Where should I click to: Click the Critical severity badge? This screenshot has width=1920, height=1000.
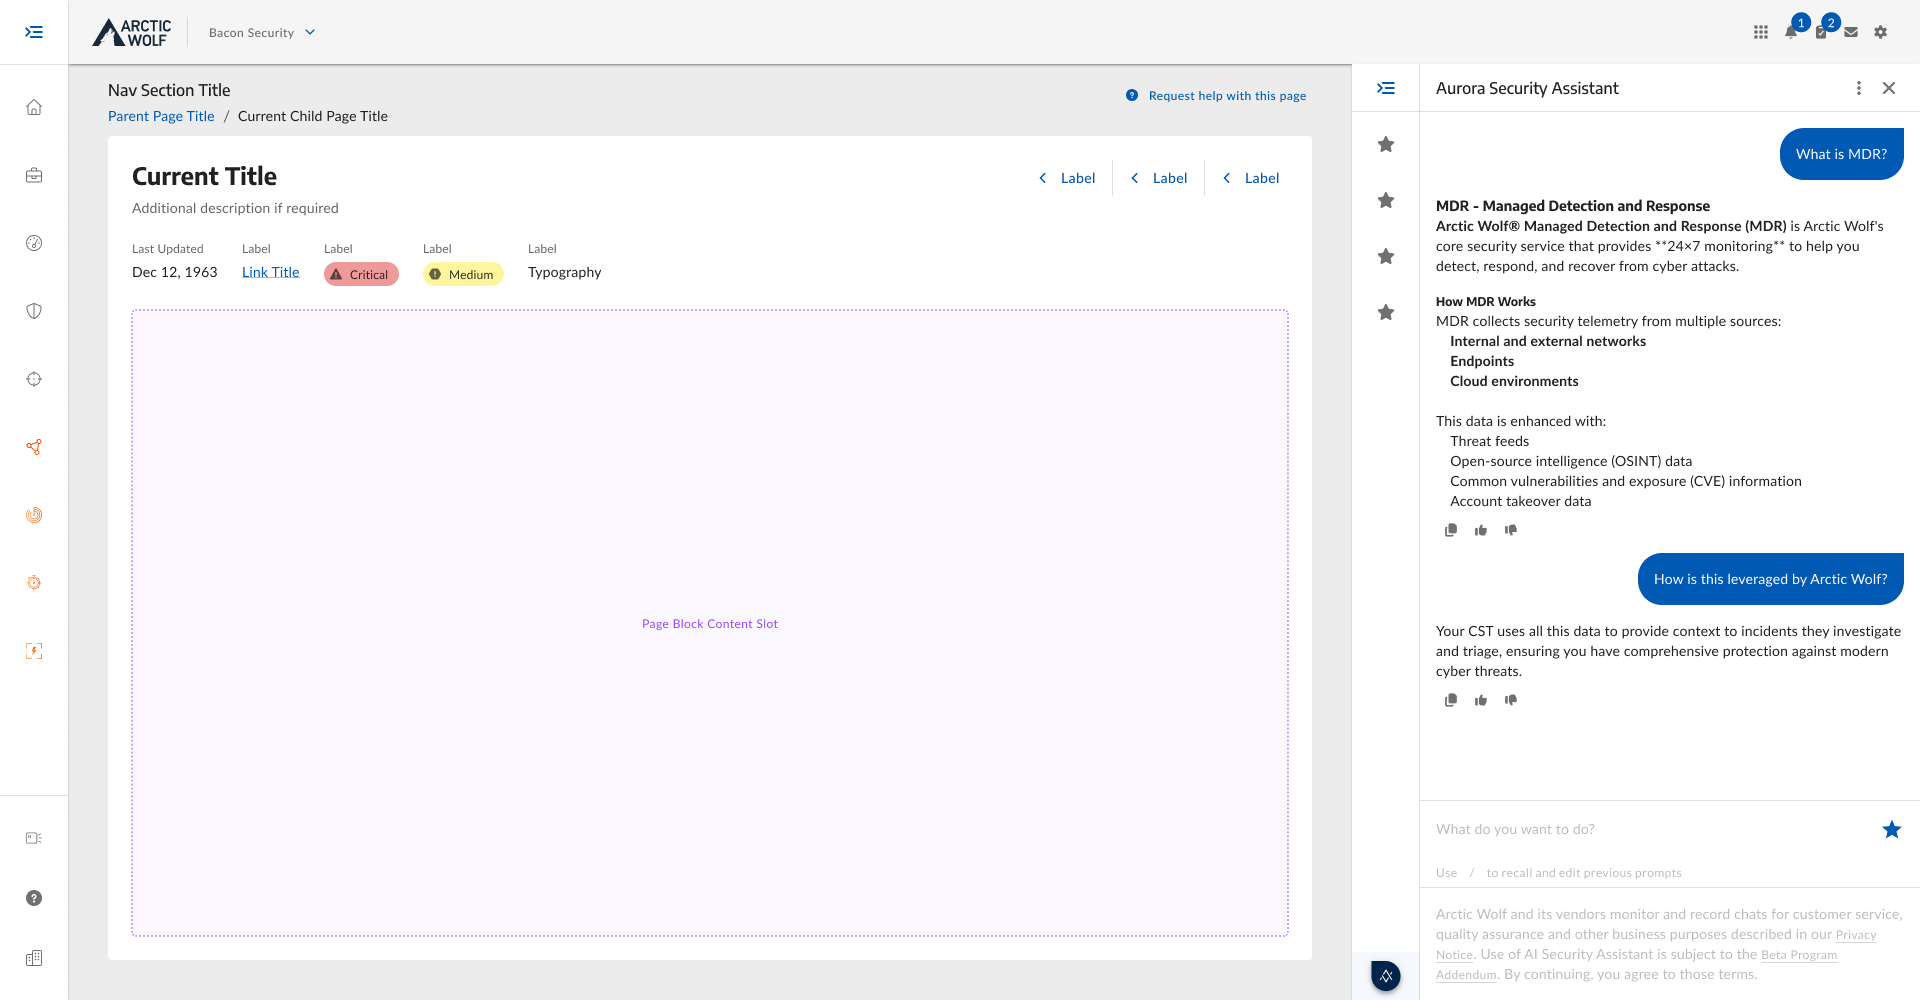[x=361, y=274]
